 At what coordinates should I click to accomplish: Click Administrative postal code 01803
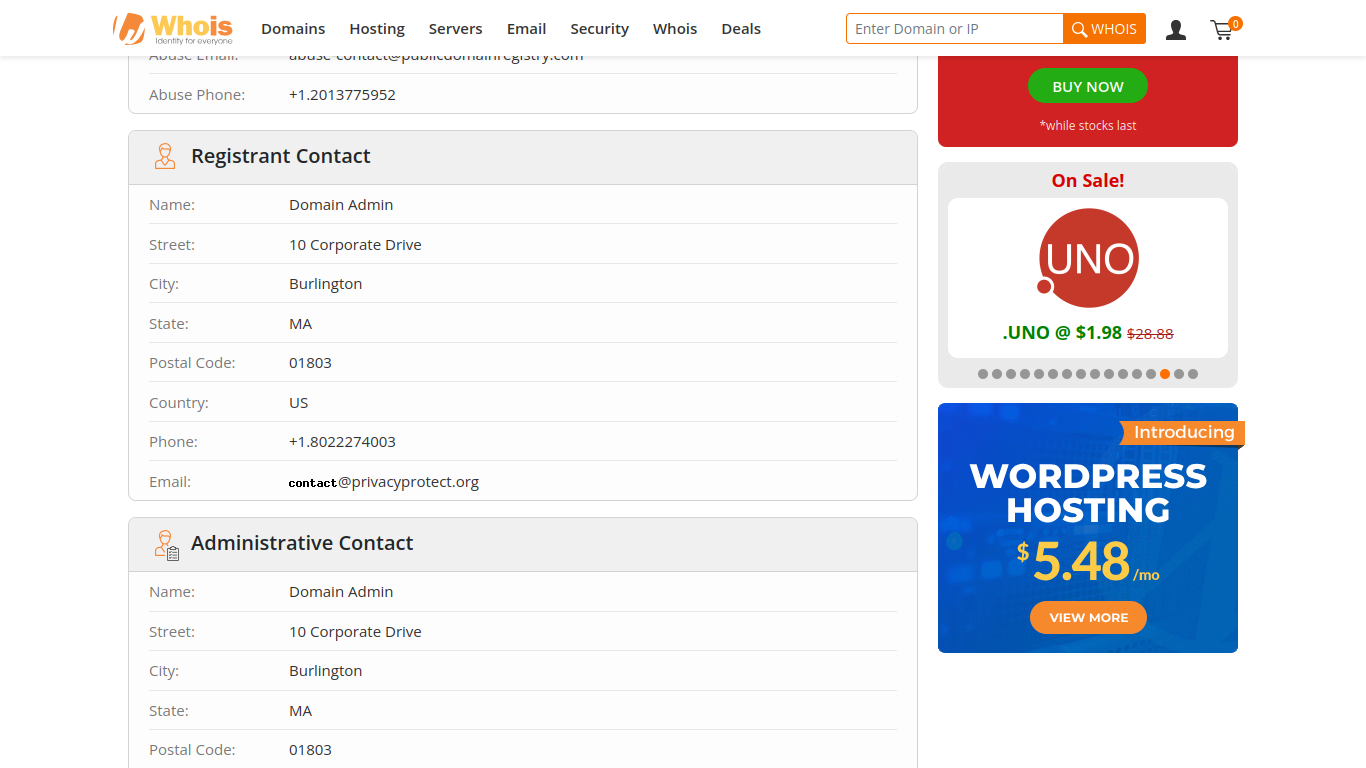click(310, 750)
